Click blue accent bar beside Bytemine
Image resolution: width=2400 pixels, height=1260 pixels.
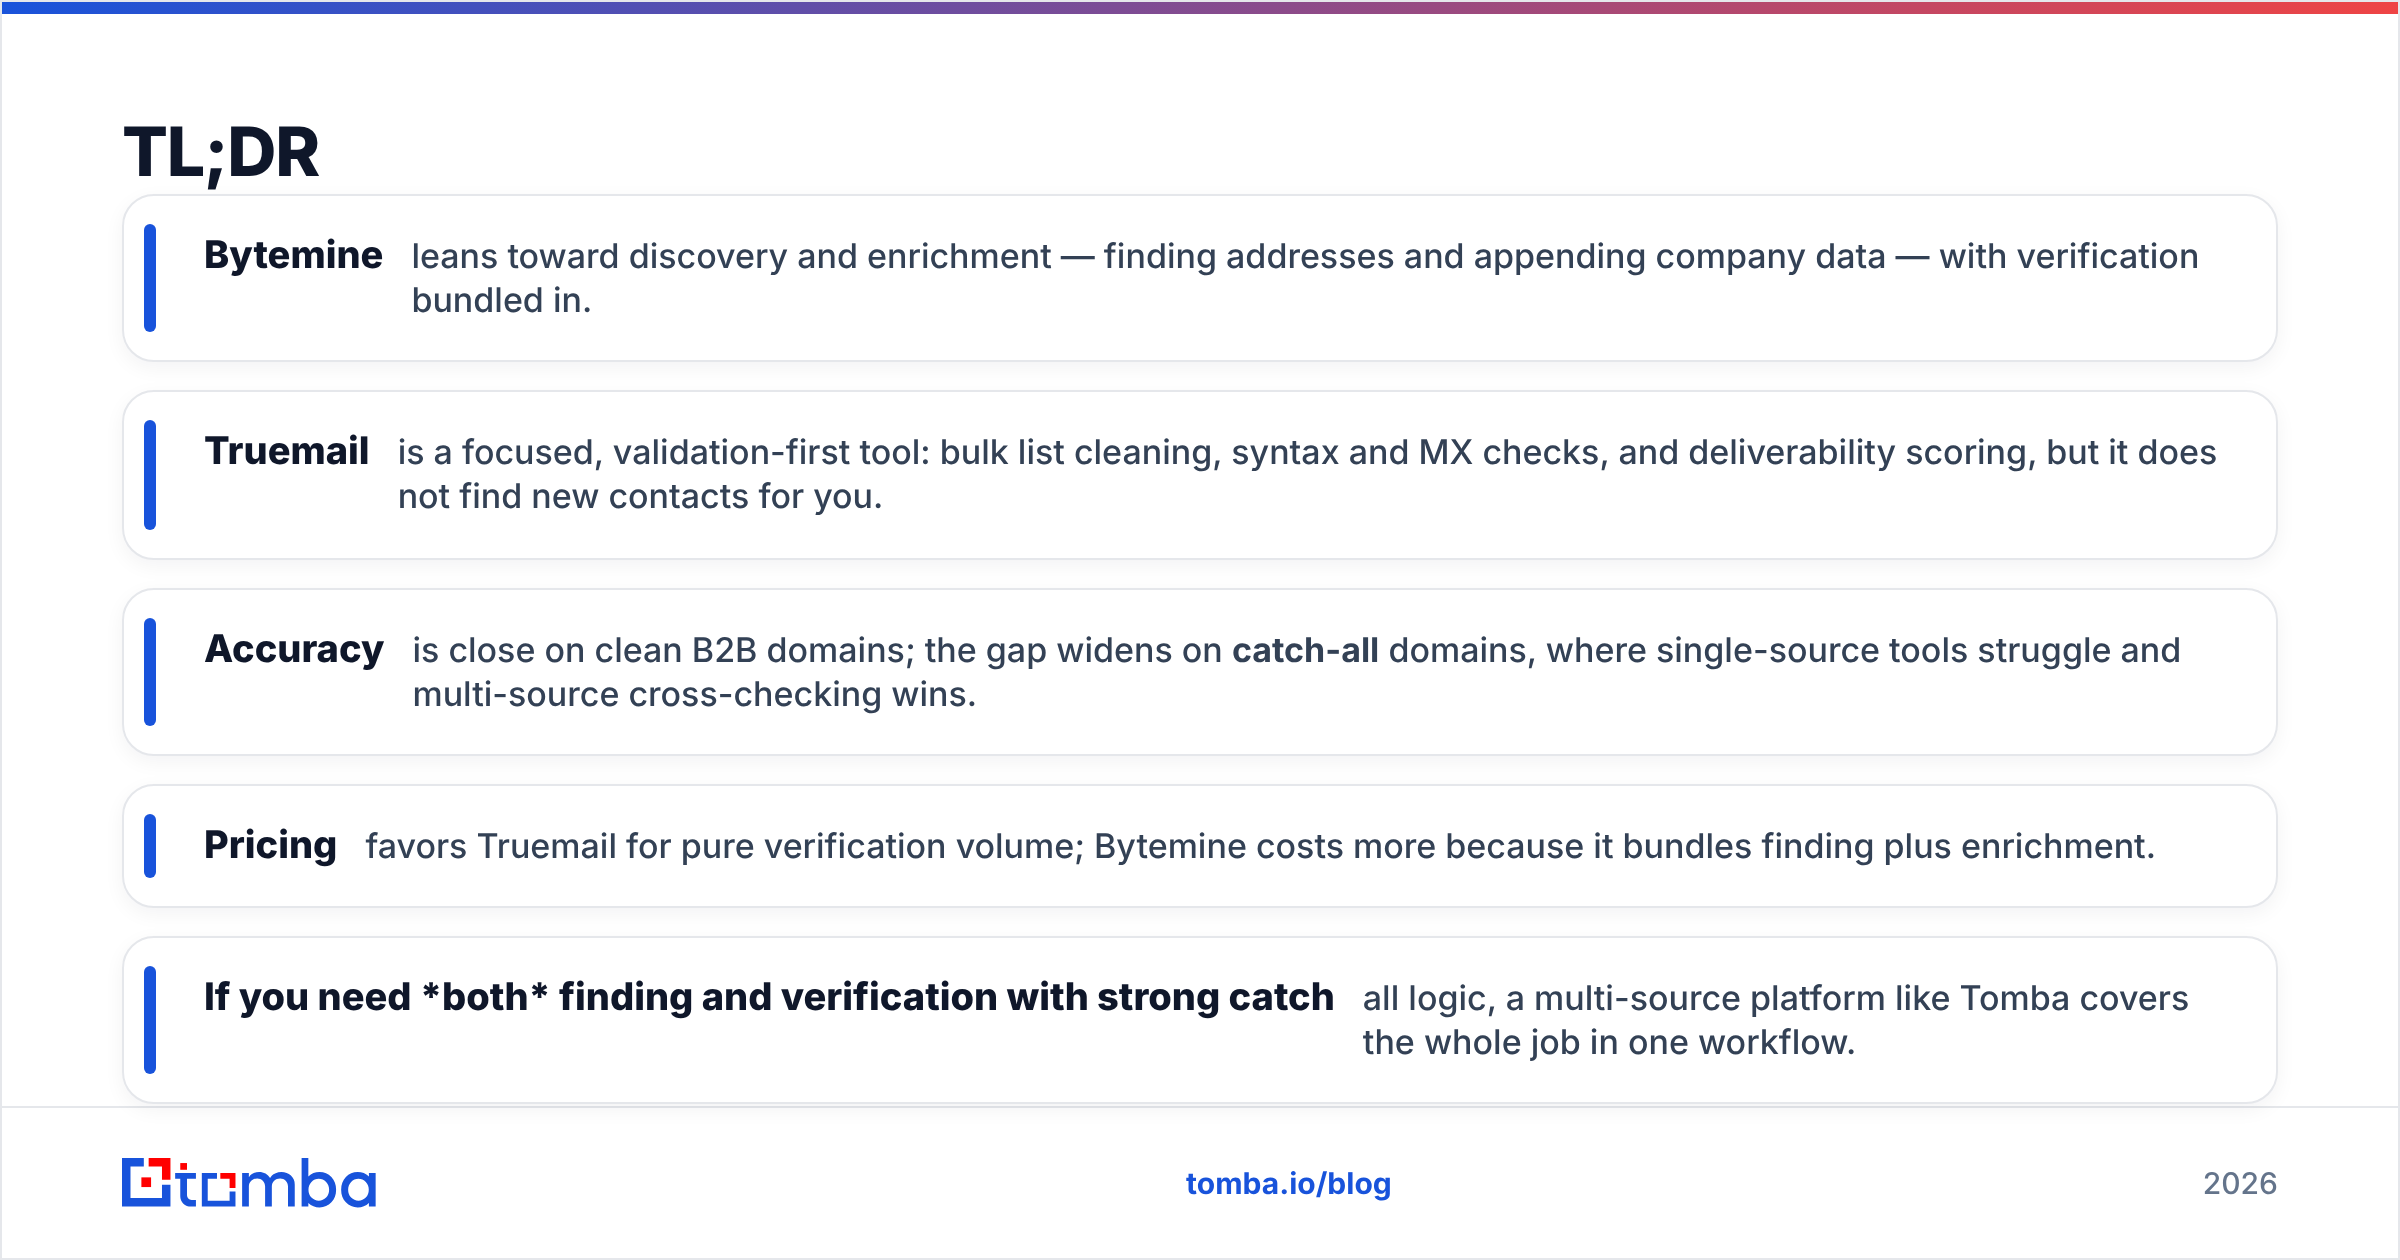(x=150, y=278)
